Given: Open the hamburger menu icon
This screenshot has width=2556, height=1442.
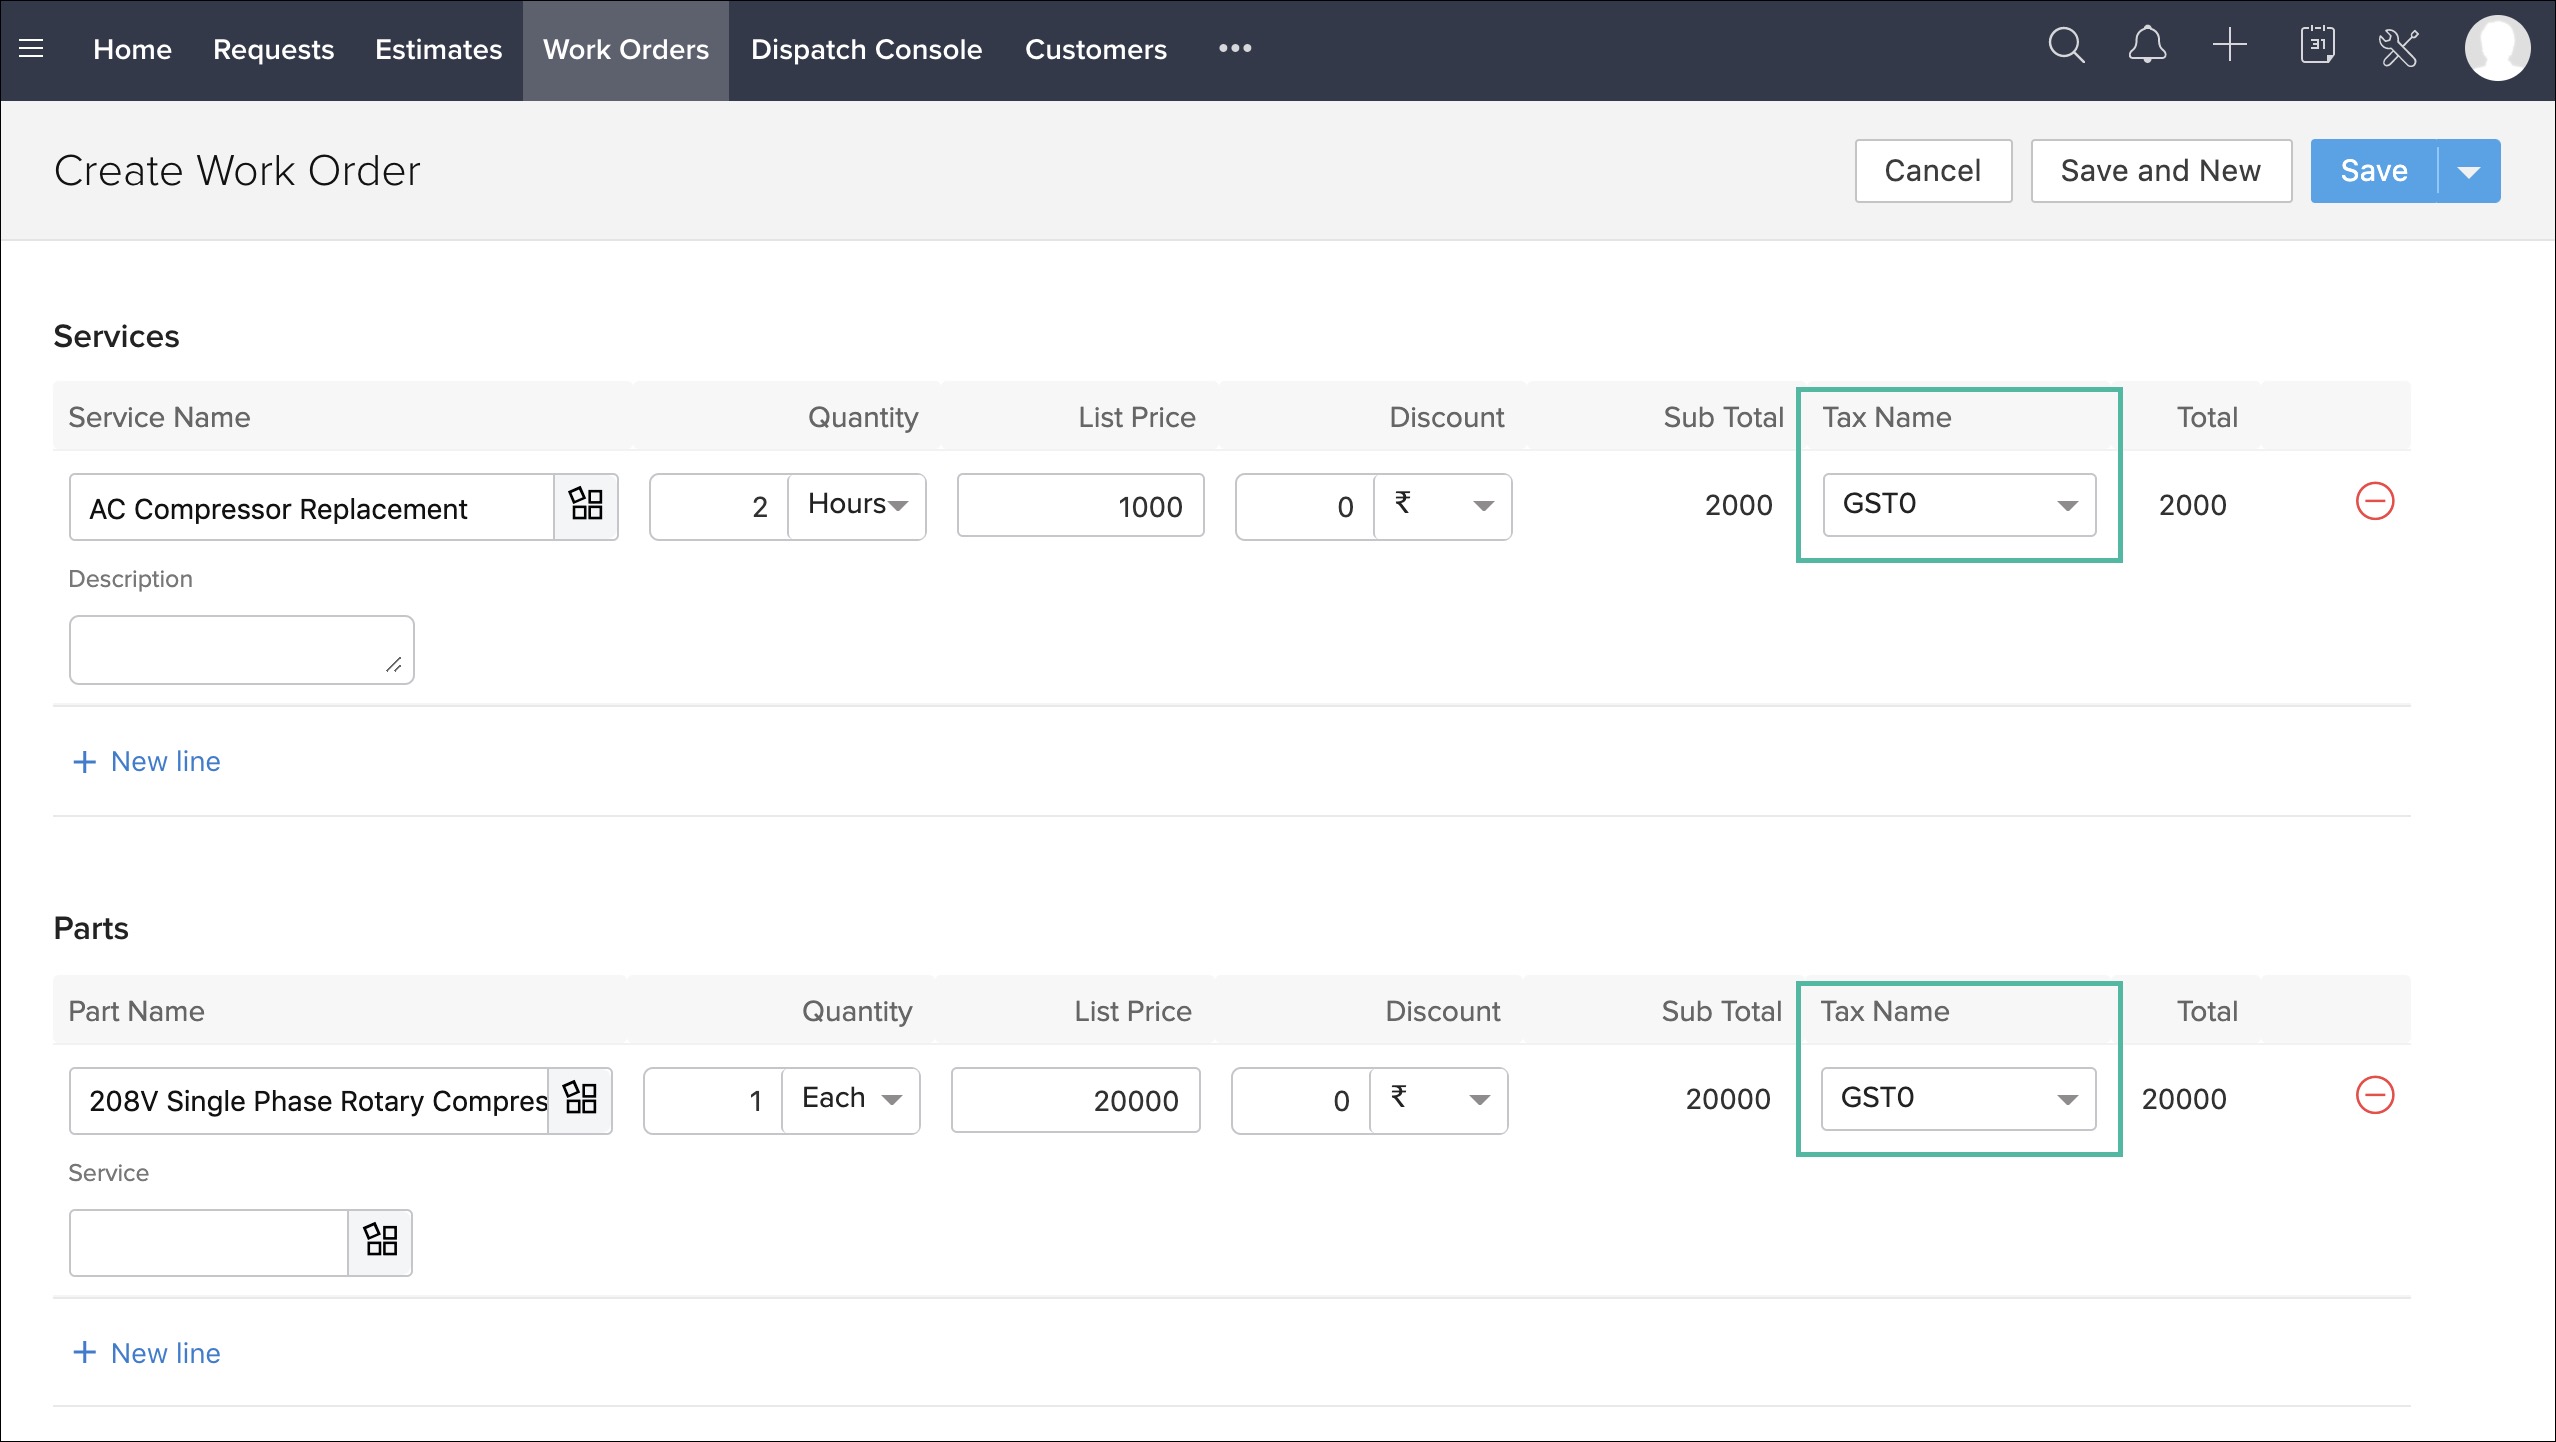Looking at the screenshot, I should (31, 48).
